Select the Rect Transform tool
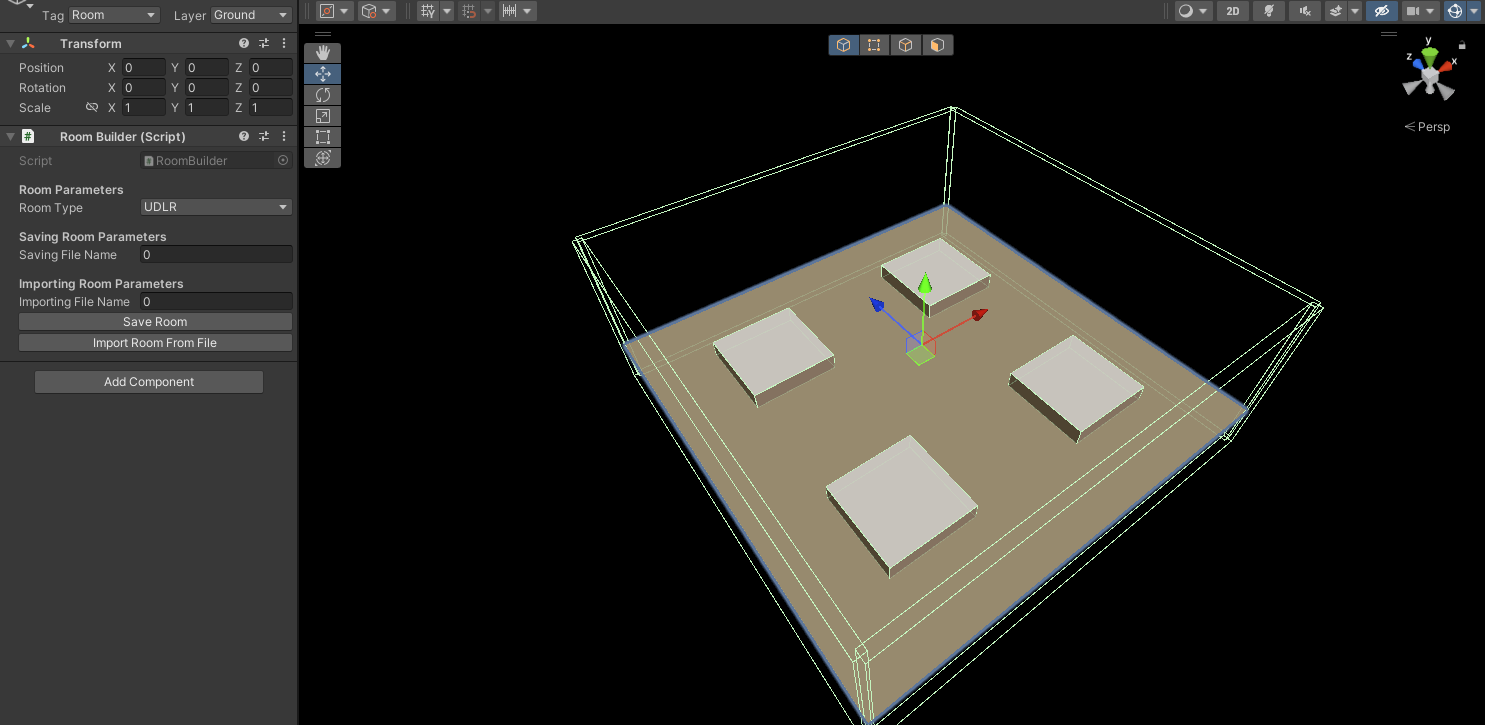This screenshot has height=725, width=1485. pyautogui.click(x=322, y=136)
